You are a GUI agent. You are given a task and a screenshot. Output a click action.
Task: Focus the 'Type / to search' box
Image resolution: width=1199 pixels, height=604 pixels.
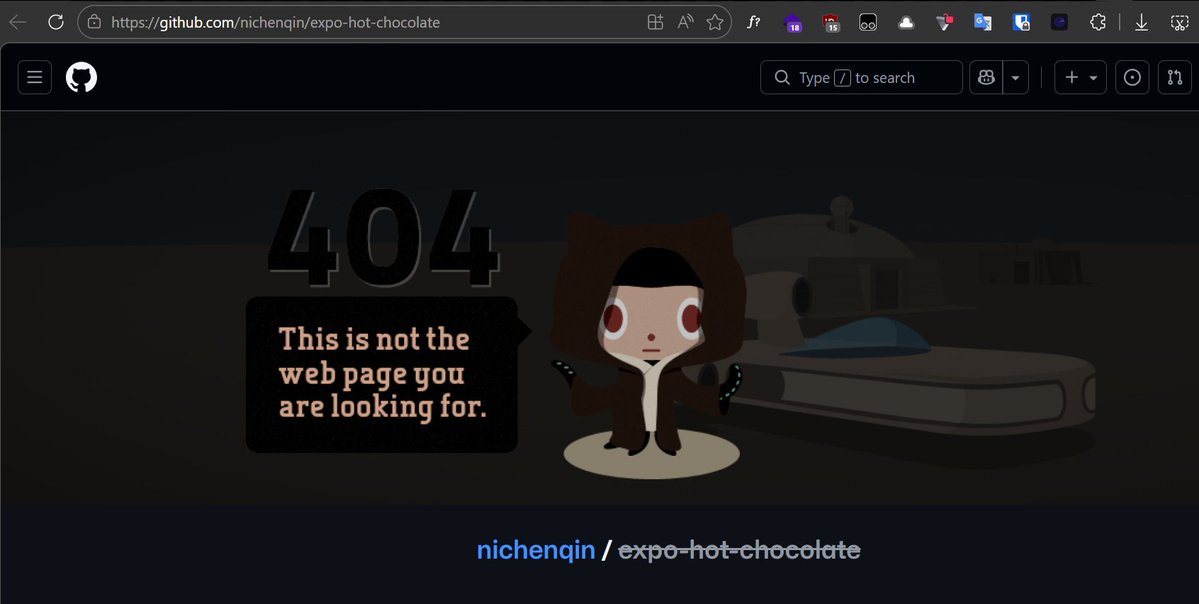[861, 77]
